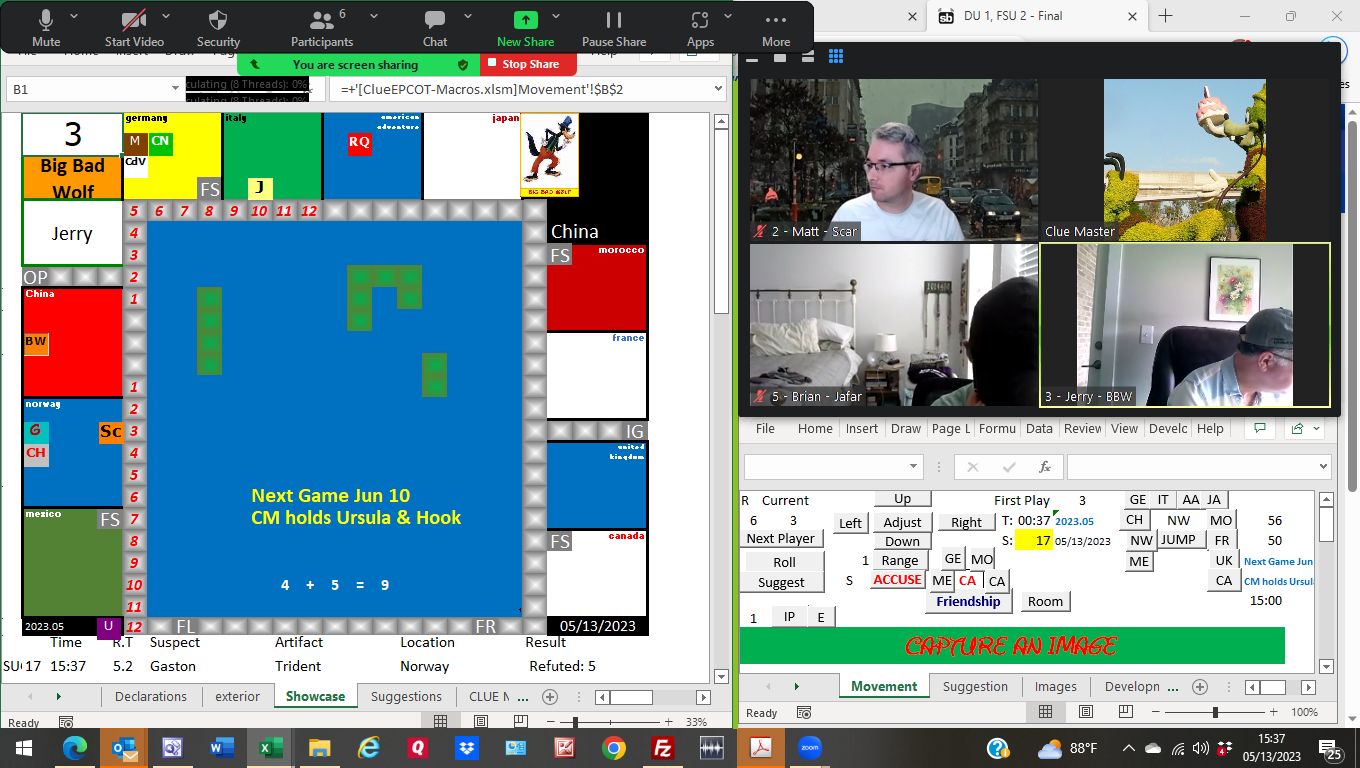The width and height of the screenshot is (1360, 768).
Task: Expand video options arrow beside Start Video
Action: pos(166,17)
